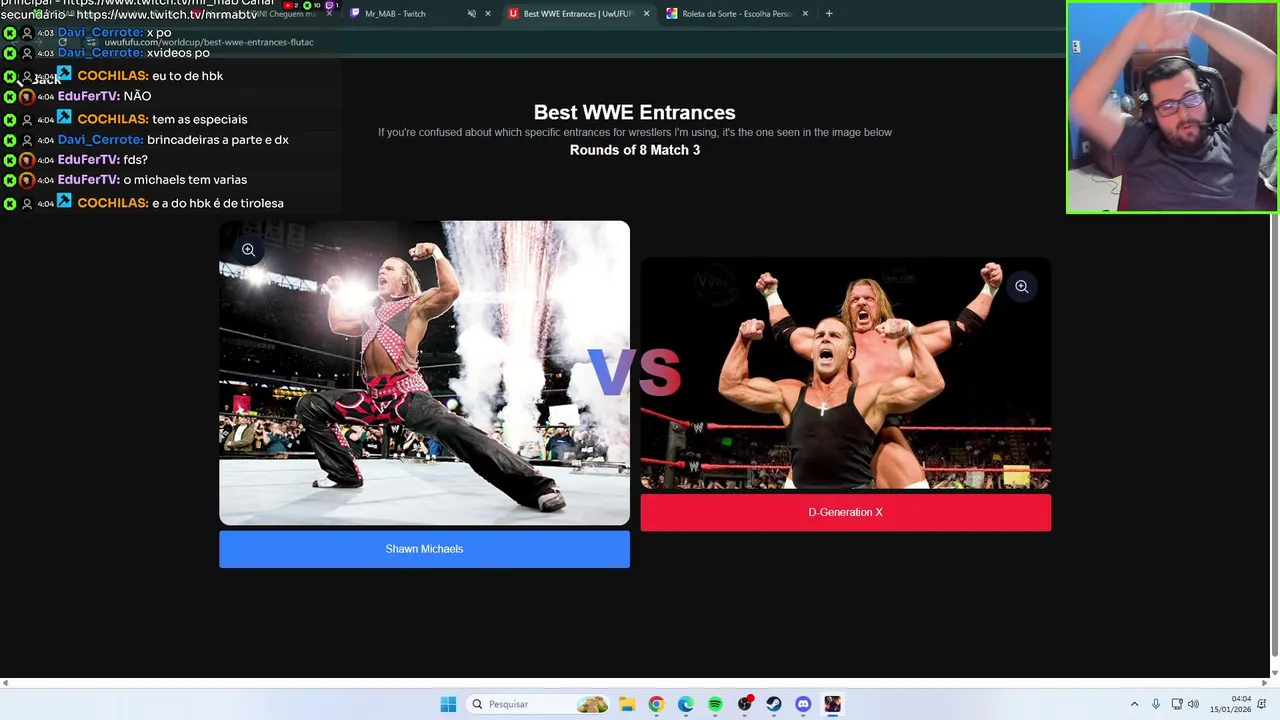Close the Best WWE Entrances tab
Screen dimensions: 1280x720
tap(646, 14)
